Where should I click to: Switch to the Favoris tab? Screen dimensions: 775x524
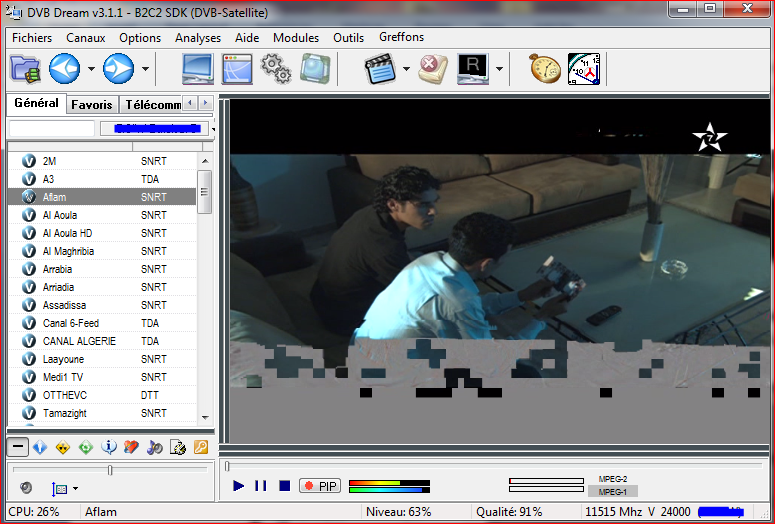point(91,104)
